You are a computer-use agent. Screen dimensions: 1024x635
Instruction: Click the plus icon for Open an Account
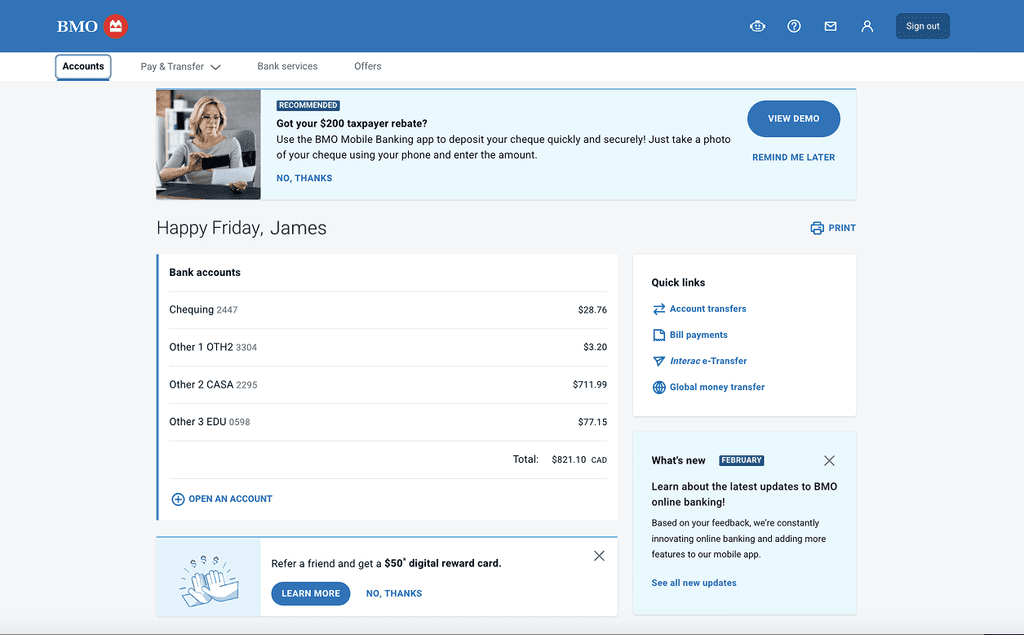178,499
